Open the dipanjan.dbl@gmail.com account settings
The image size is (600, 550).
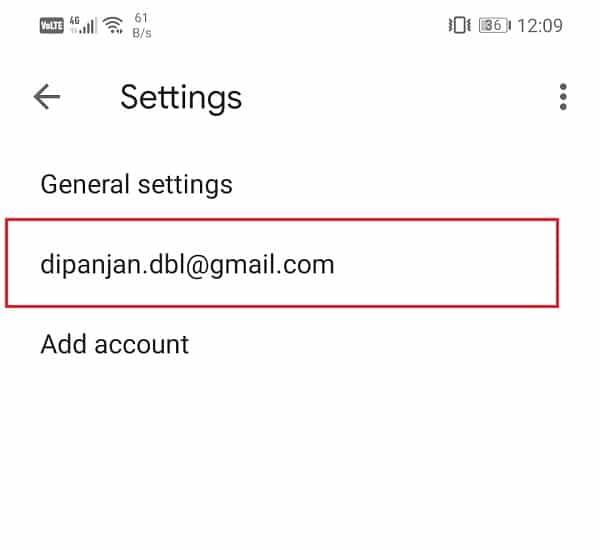tap(282, 263)
